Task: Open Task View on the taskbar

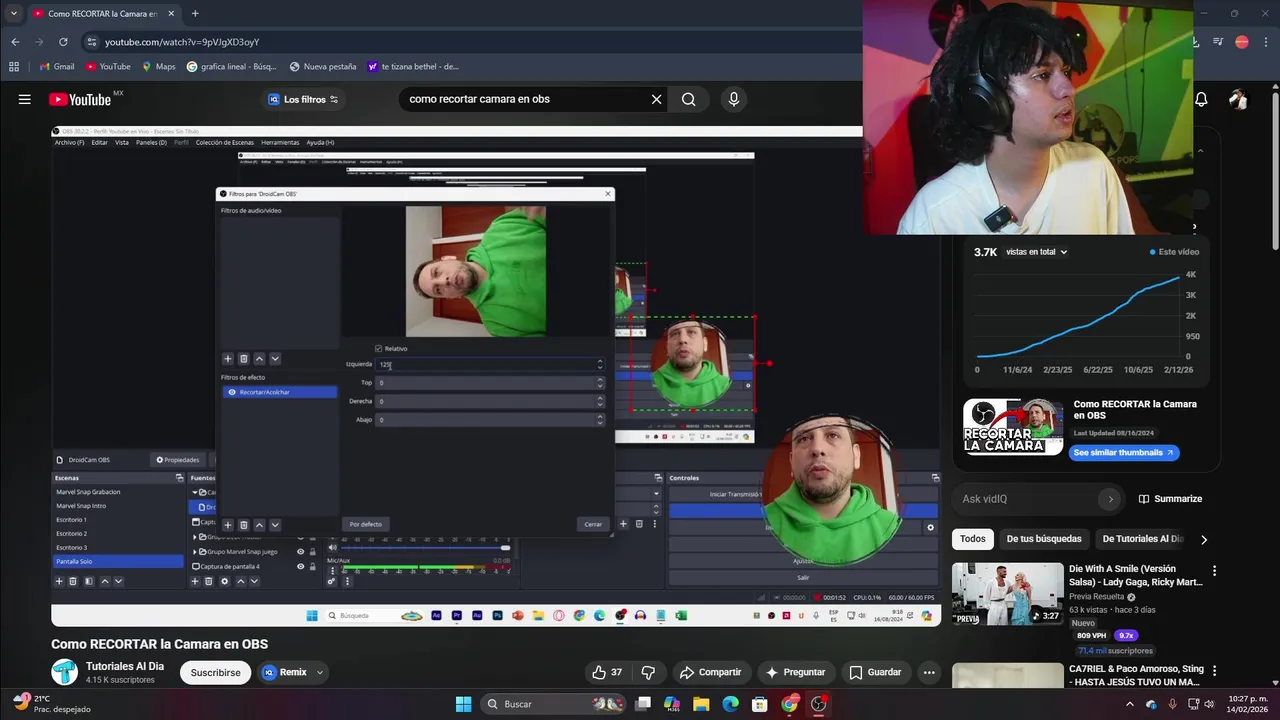Action: coord(643,704)
